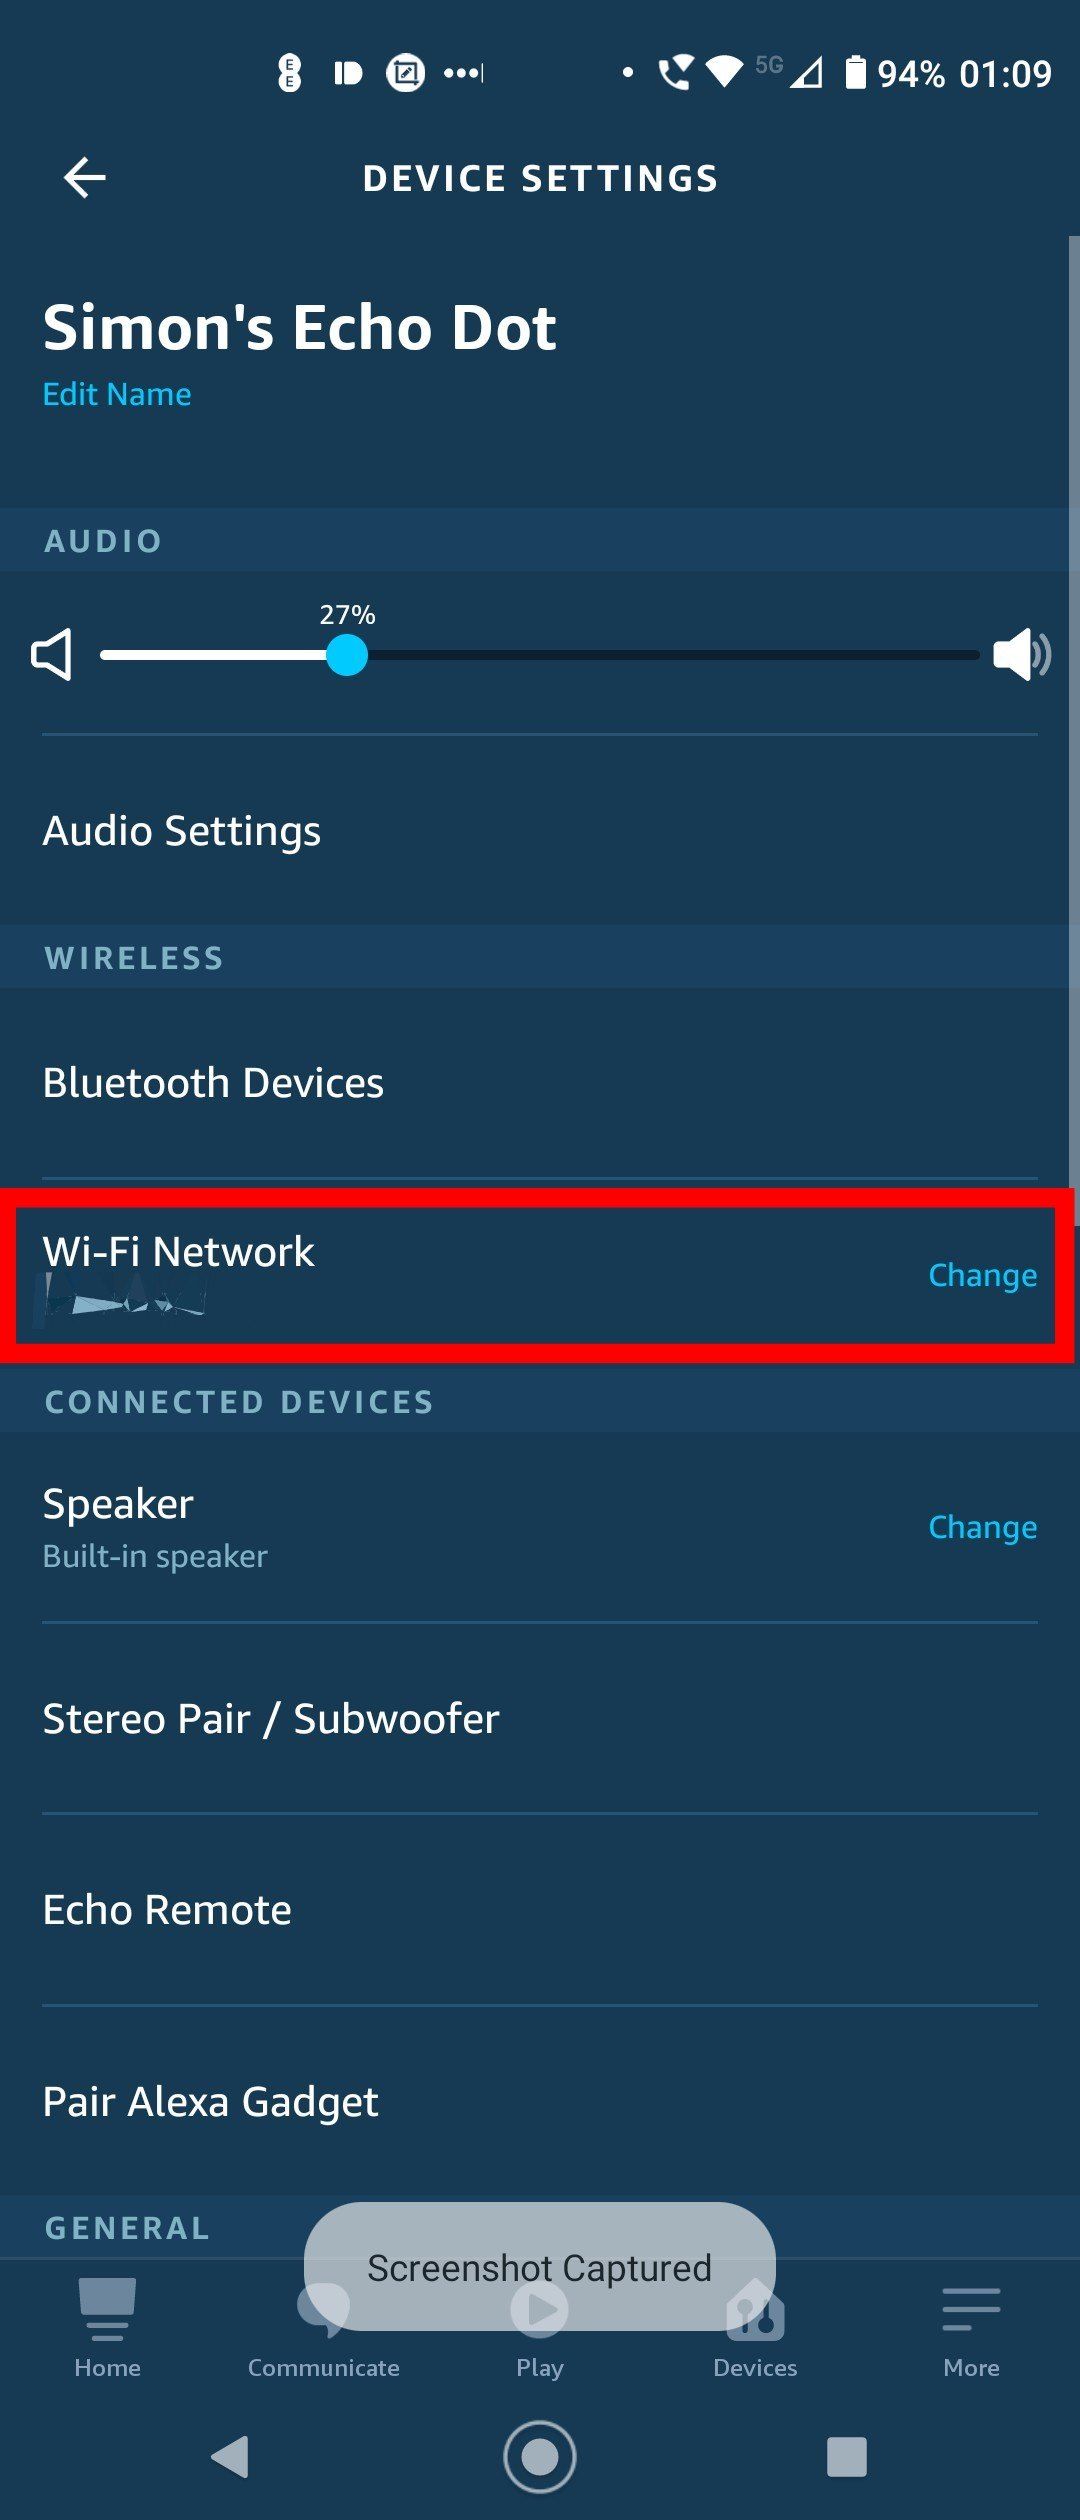Tap Change next to Speaker
Image resolution: width=1080 pixels, height=2520 pixels.
982,1527
